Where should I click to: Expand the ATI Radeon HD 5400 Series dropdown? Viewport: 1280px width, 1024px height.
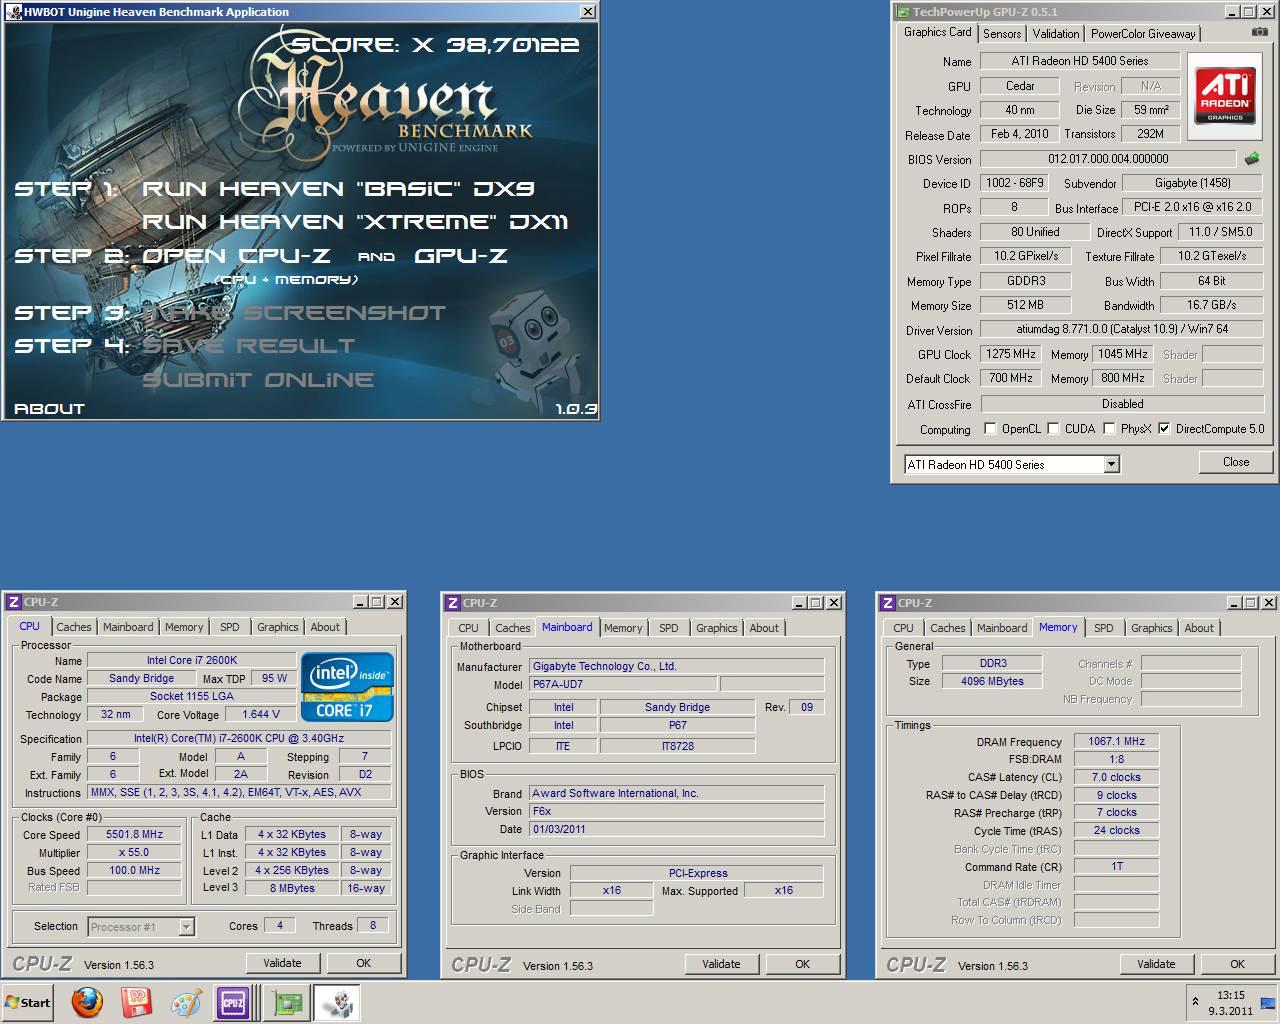tap(1111, 464)
